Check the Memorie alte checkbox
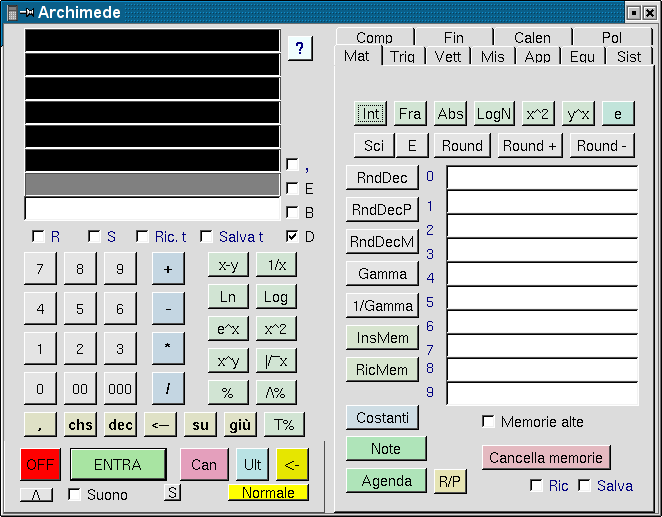Image resolution: width=662 pixels, height=517 pixels. pos(488,422)
